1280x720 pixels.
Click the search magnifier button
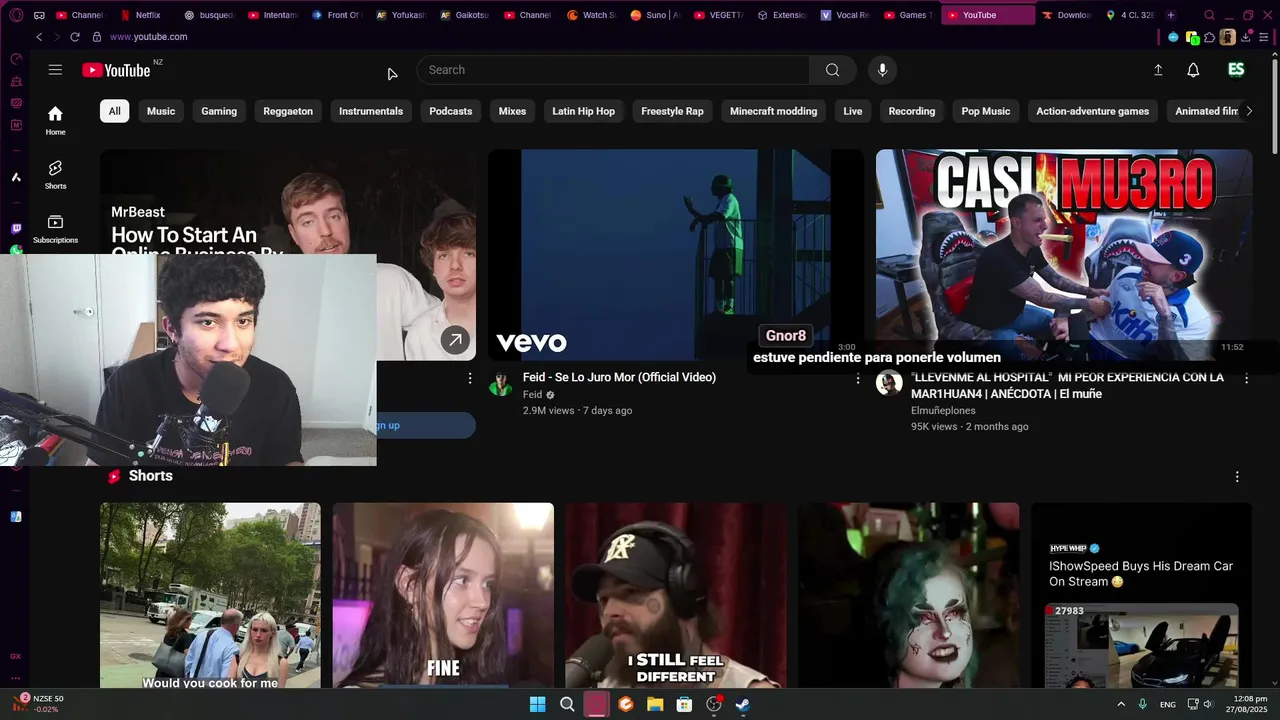tap(832, 70)
